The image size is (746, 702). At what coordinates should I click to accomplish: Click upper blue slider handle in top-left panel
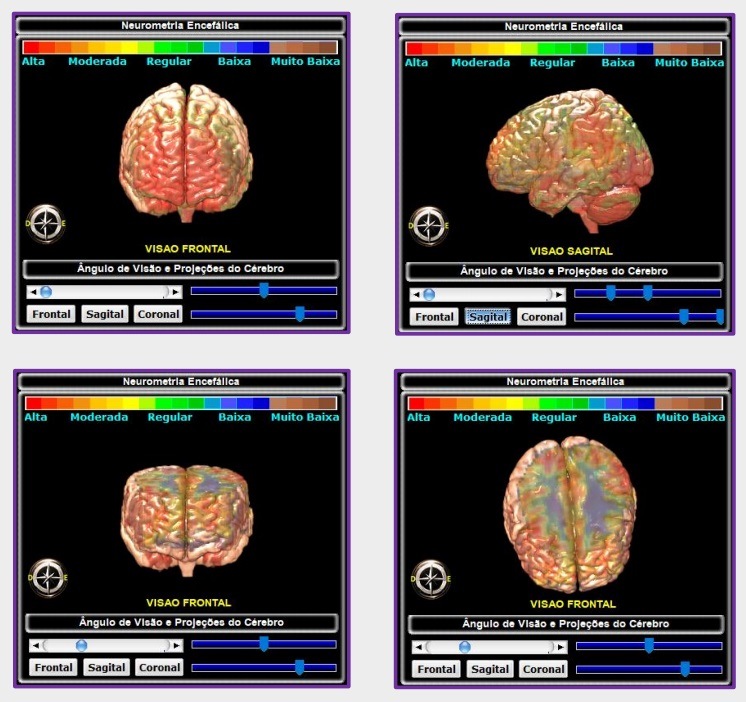tap(264, 290)
